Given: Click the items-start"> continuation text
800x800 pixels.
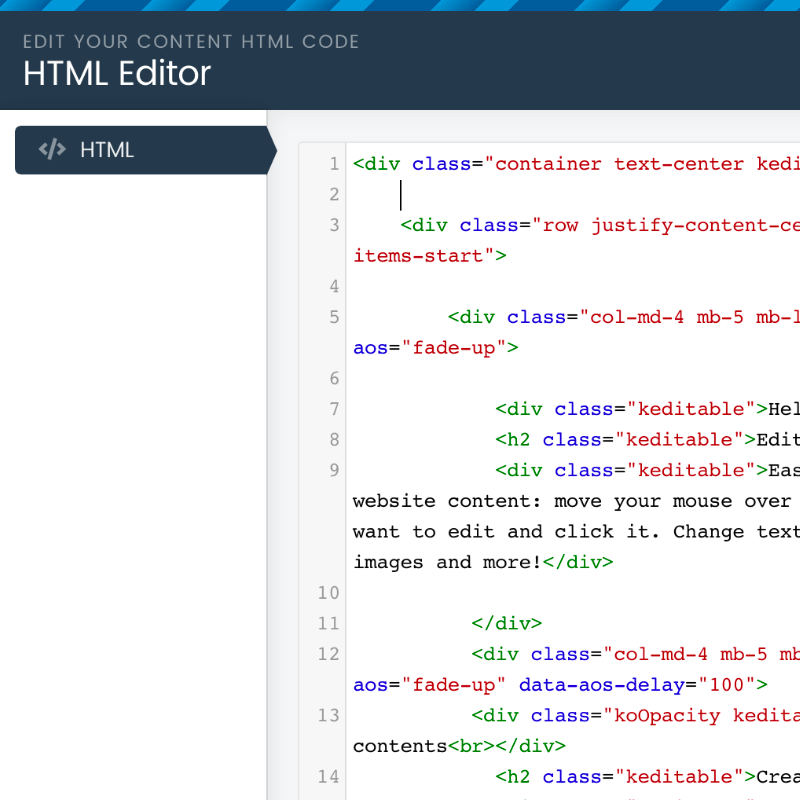Looking at the screenshot, I should [430, 256].
